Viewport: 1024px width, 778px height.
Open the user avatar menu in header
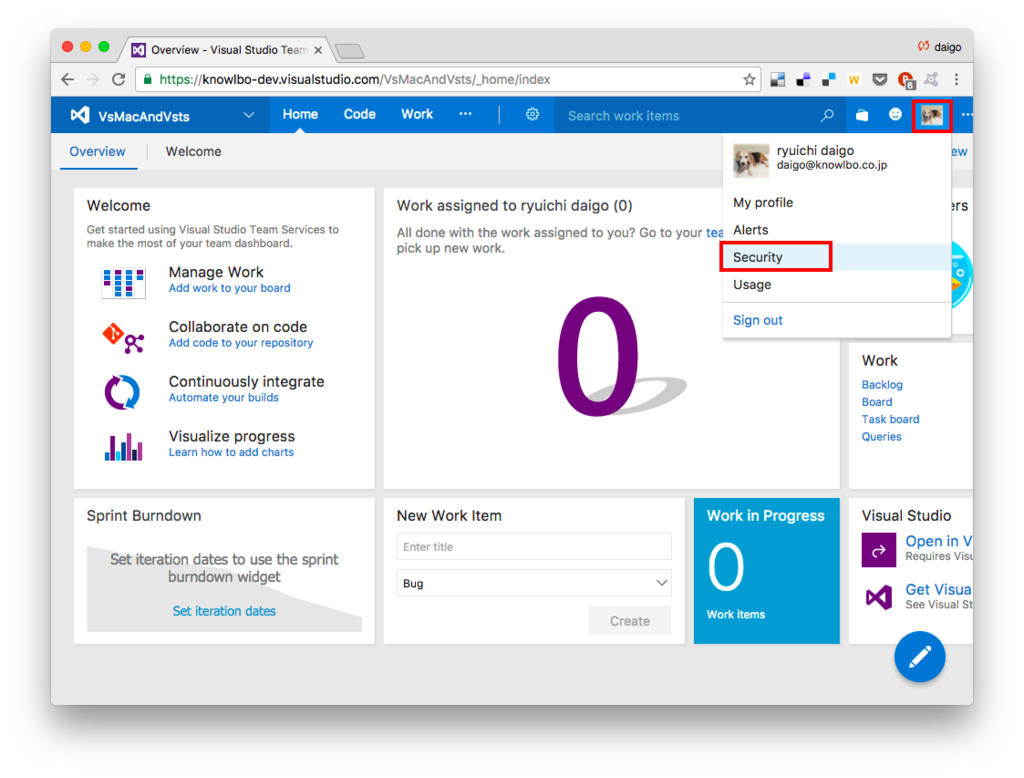point(932,116)
